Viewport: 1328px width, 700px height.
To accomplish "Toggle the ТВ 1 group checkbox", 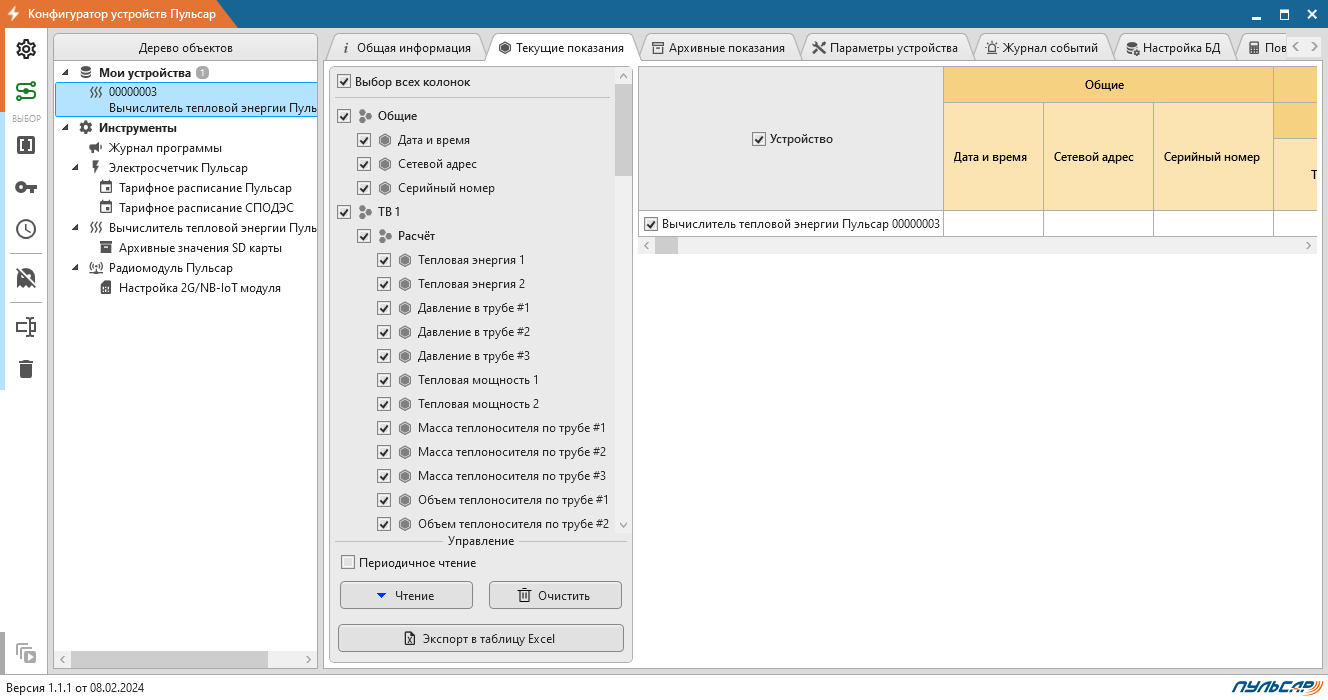I will 344,212.
